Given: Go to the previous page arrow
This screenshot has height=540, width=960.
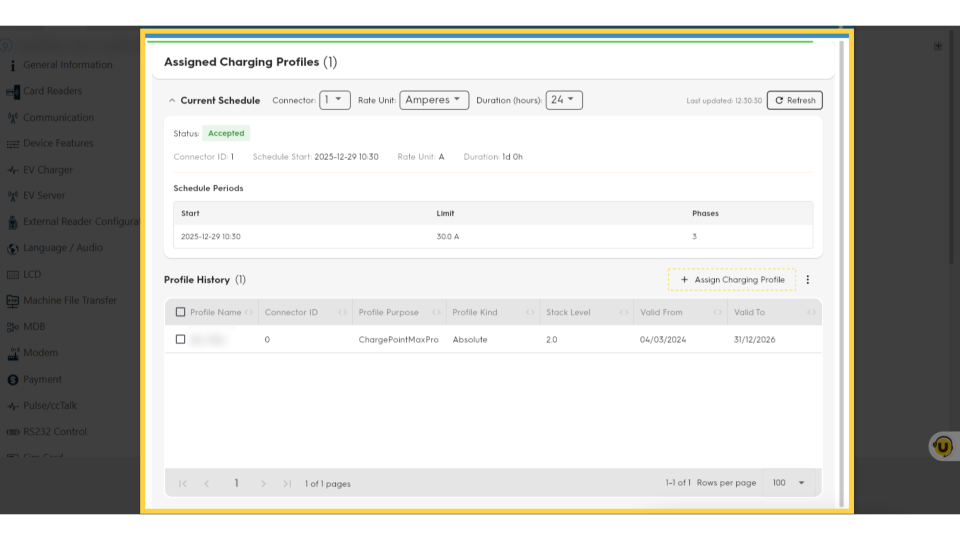Looking at the screenshot, I should 207,484.
